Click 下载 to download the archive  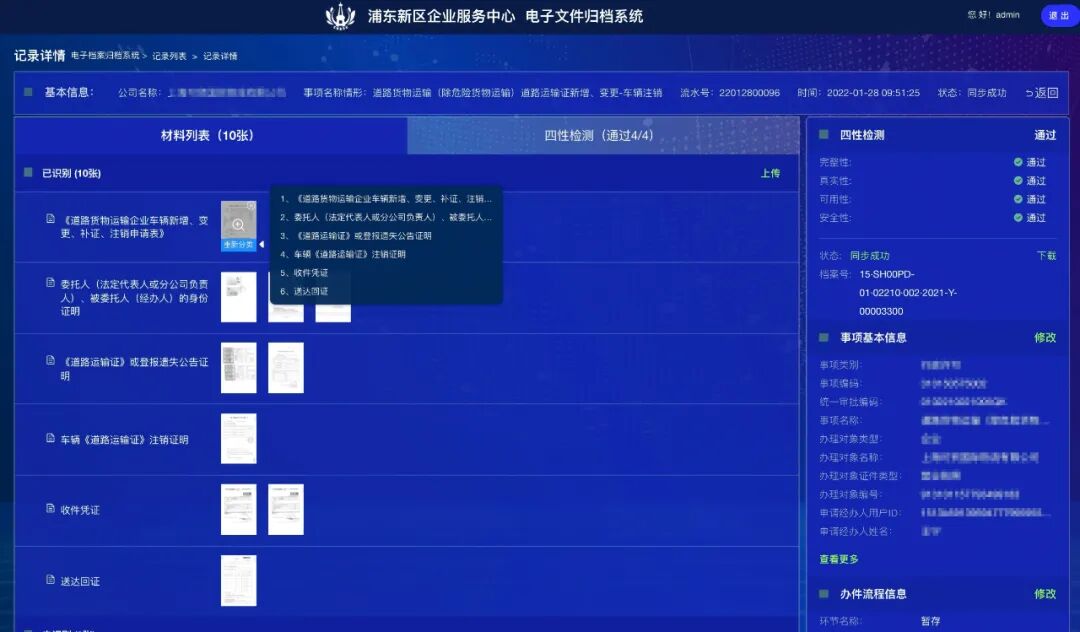coord(1046,256)
